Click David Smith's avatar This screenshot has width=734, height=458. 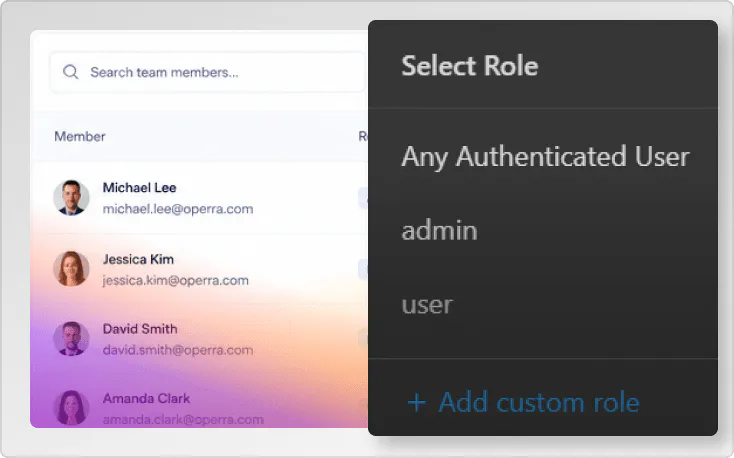(71, 339)
